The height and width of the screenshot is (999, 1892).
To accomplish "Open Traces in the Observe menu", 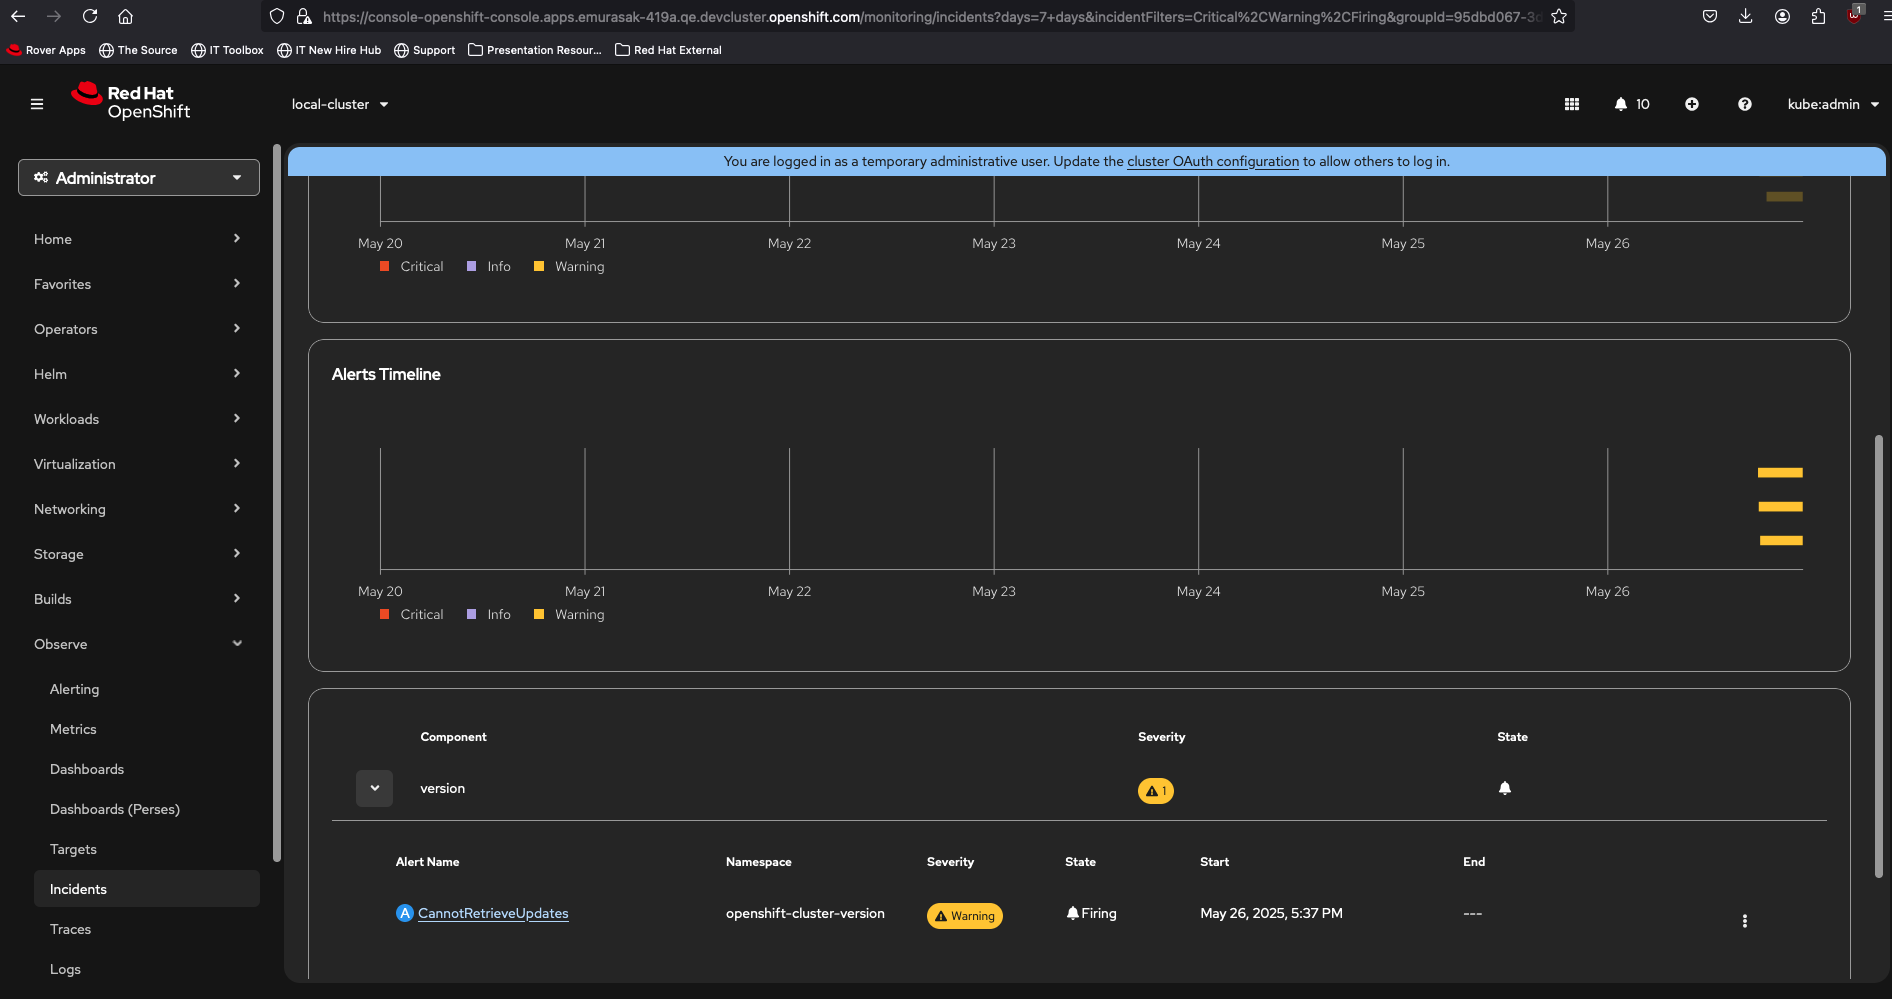I will 71,929.
